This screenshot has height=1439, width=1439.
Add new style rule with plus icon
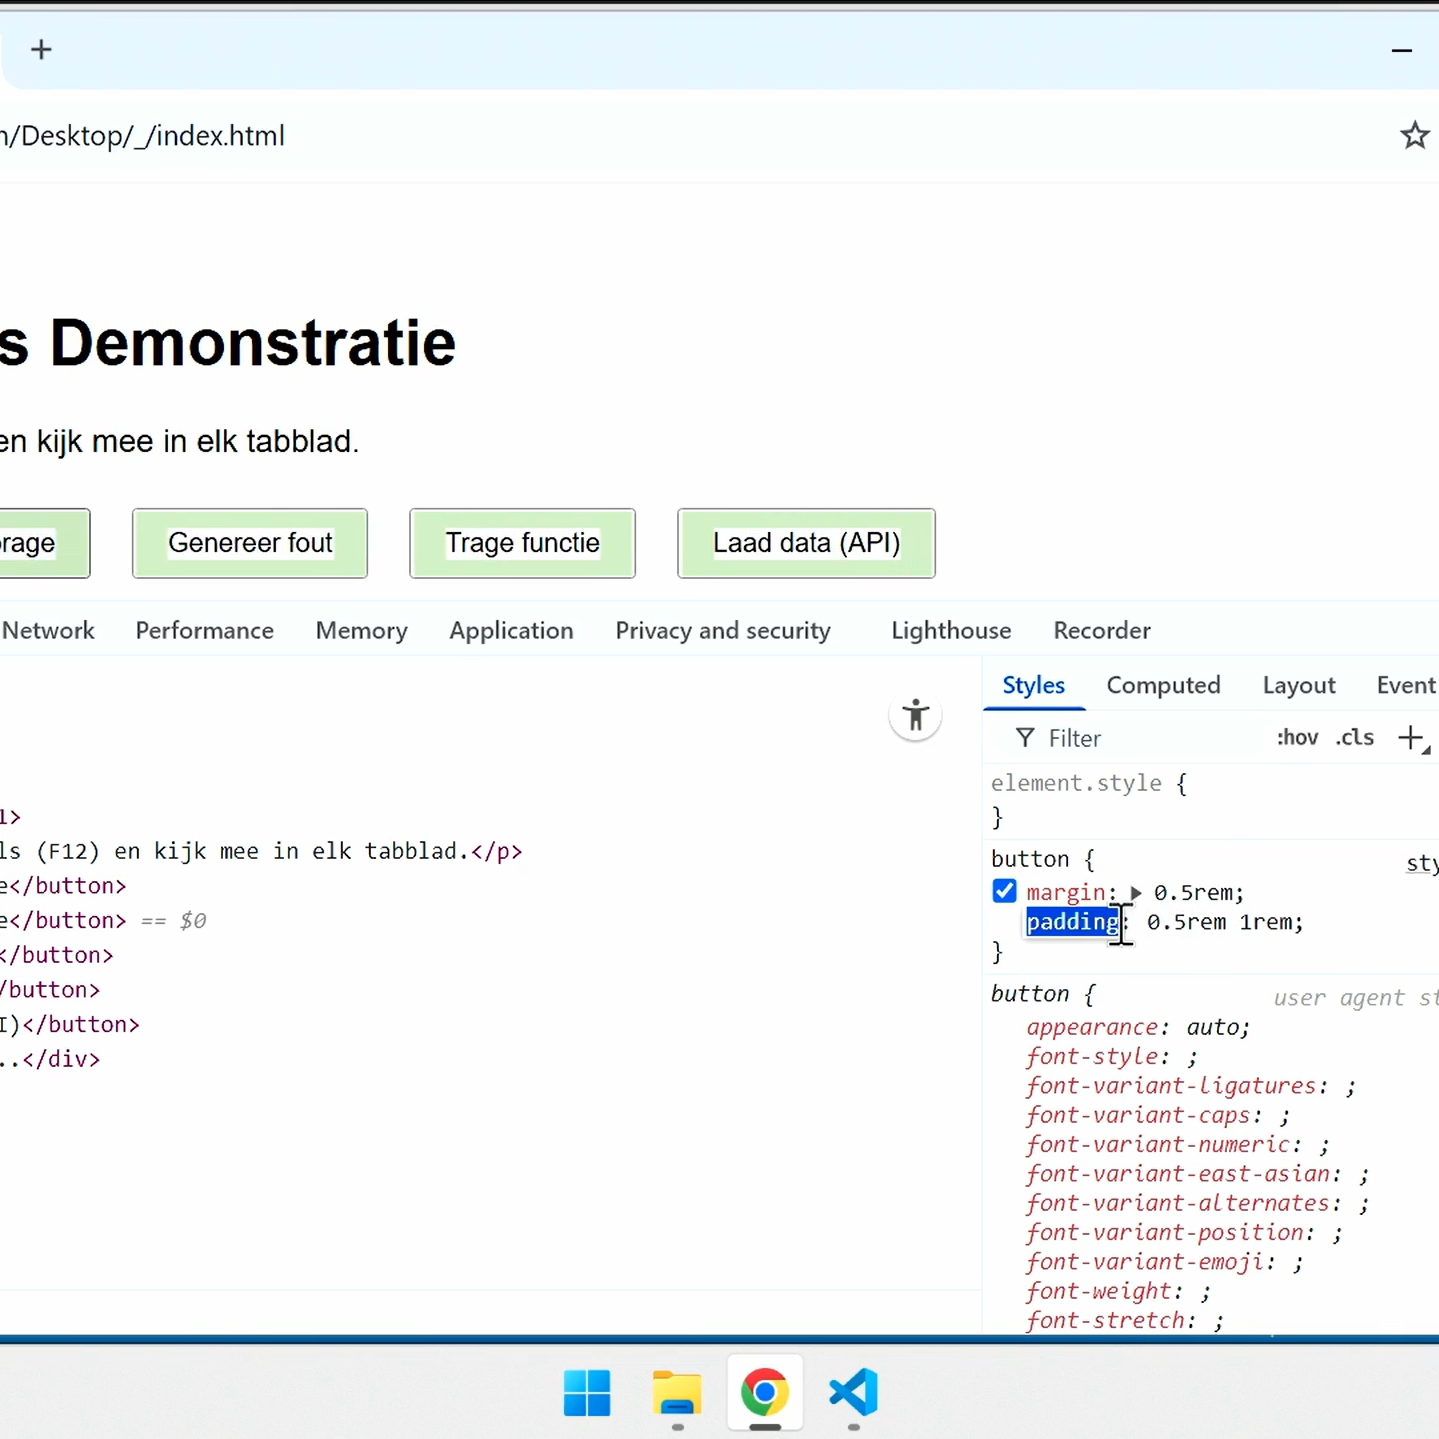(x=1410, y=738)
